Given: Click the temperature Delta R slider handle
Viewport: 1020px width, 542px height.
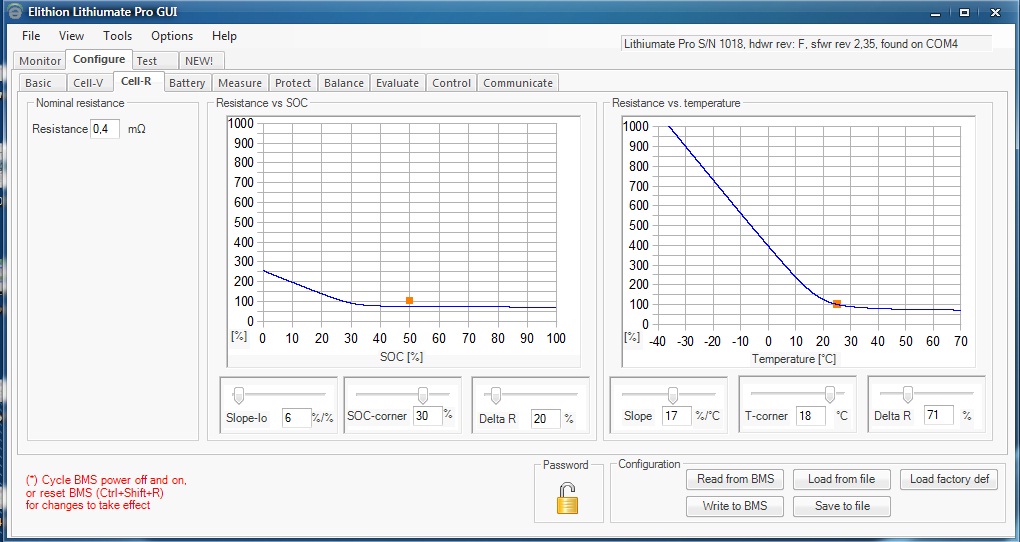Looking at the screenshot, I should [x=907, y=394].
